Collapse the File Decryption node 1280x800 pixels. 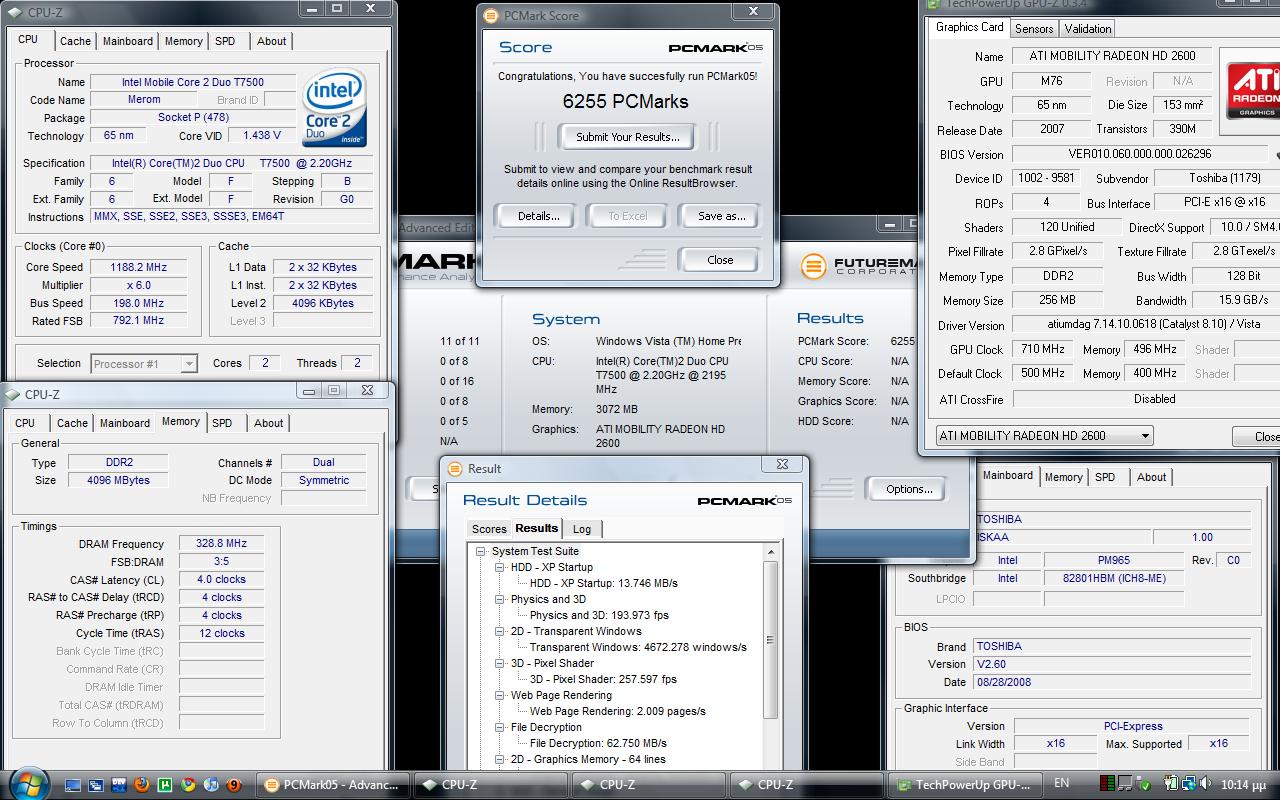point(500,727)
